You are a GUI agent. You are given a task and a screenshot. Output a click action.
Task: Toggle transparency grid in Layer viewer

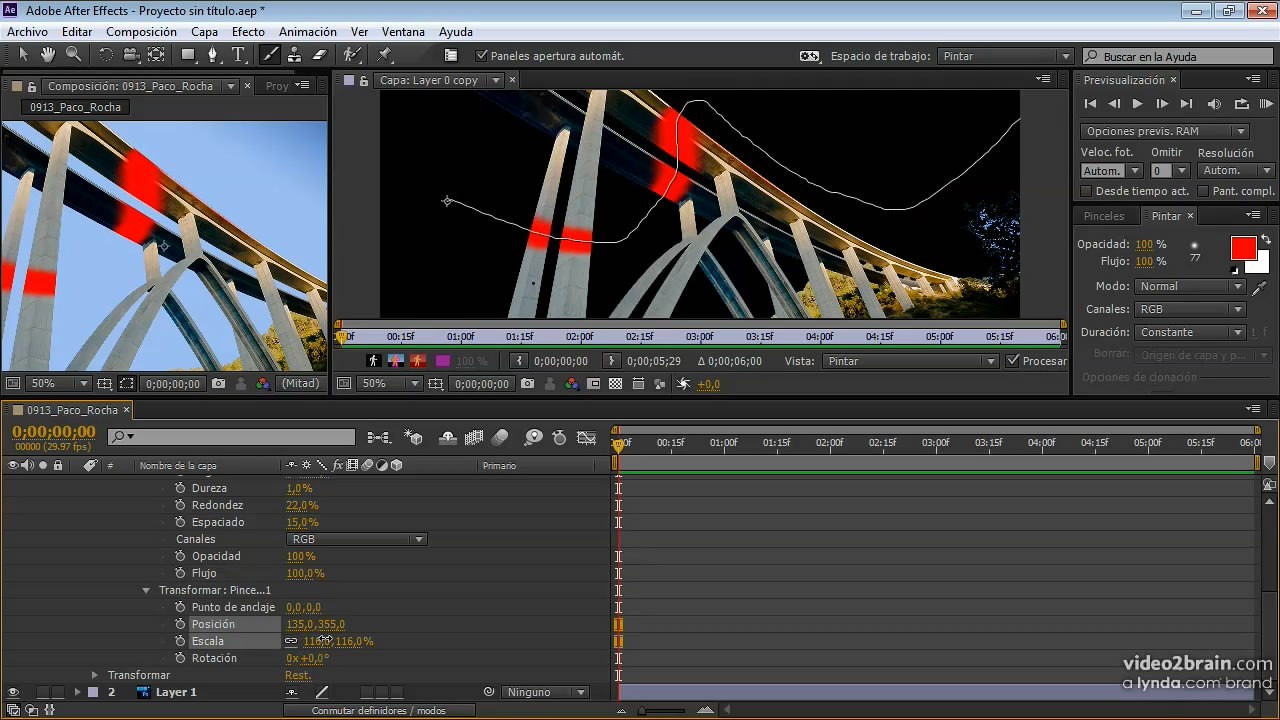pyautogui.click(x=615, y=383)
